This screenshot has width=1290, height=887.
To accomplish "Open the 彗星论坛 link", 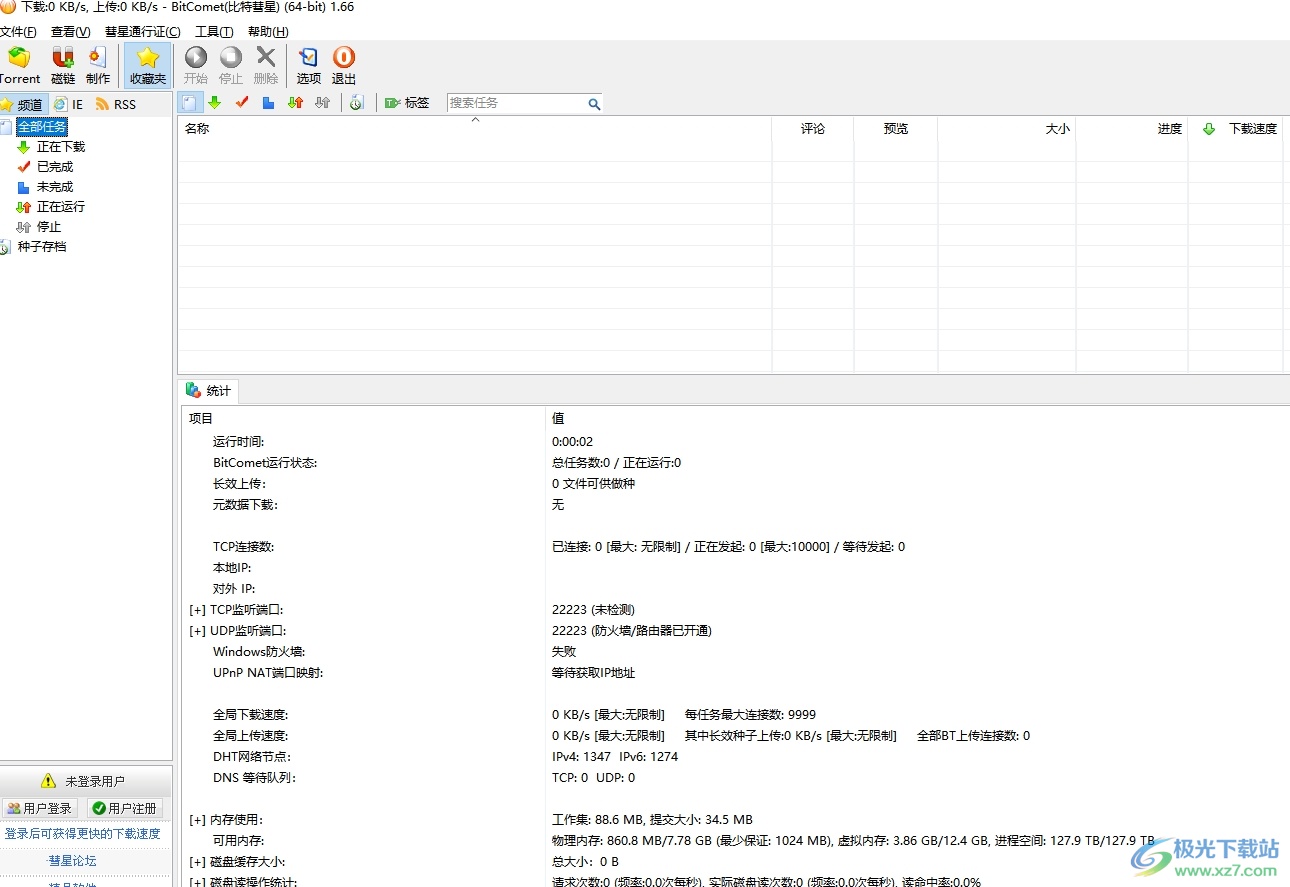I will [73, 861].
